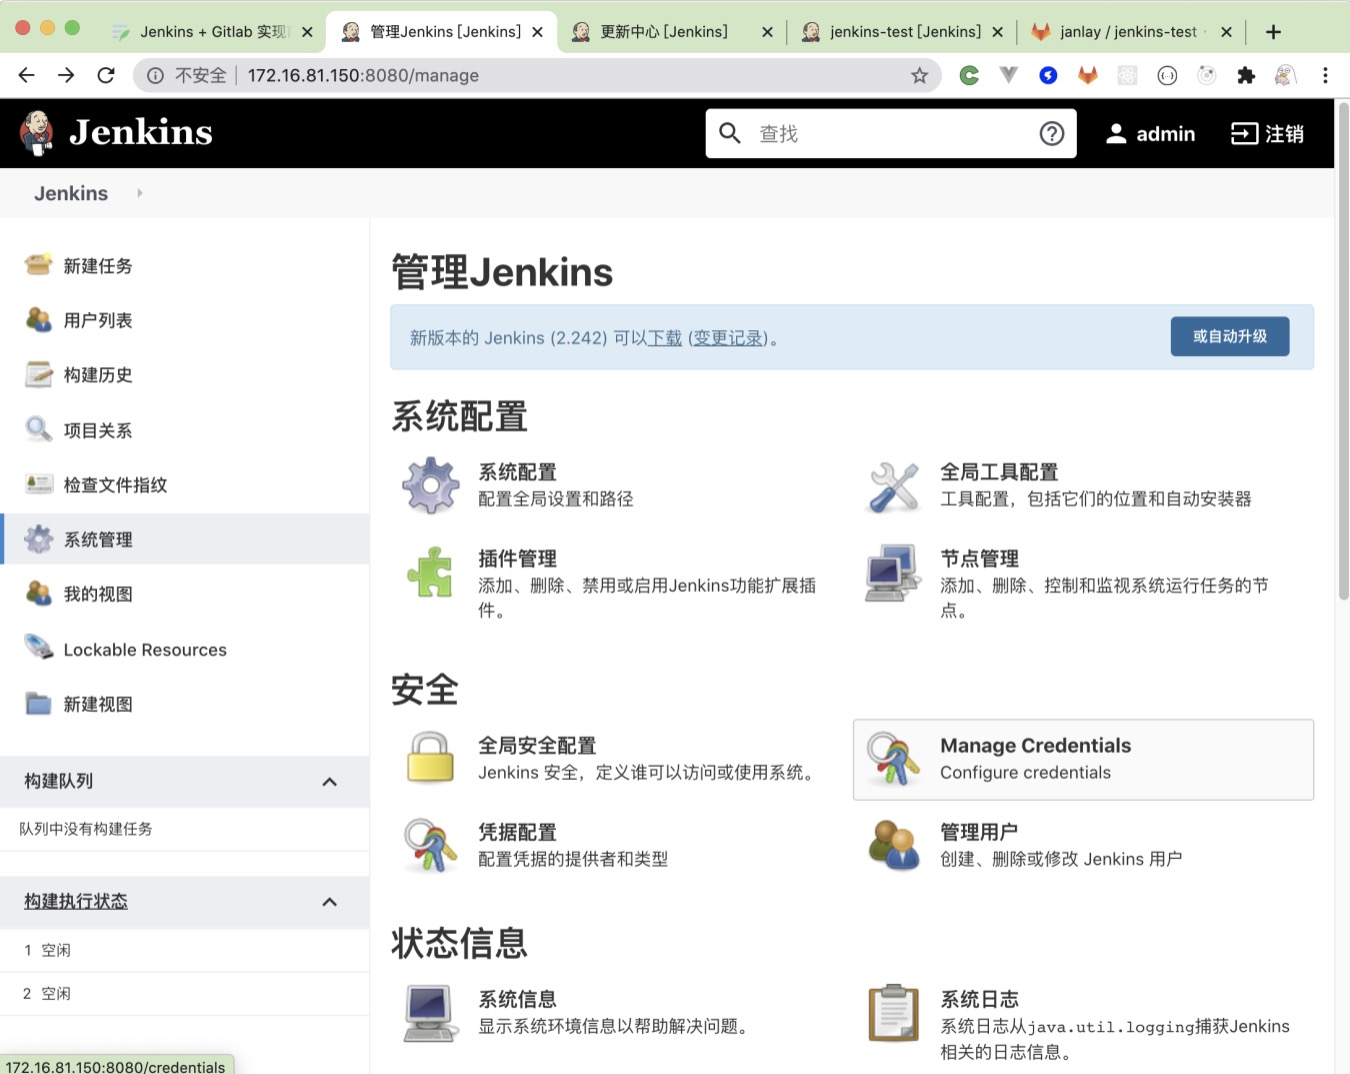Open 新建任务 in sidebar
Screen dimensions: 1350x1074
(98, 266)
